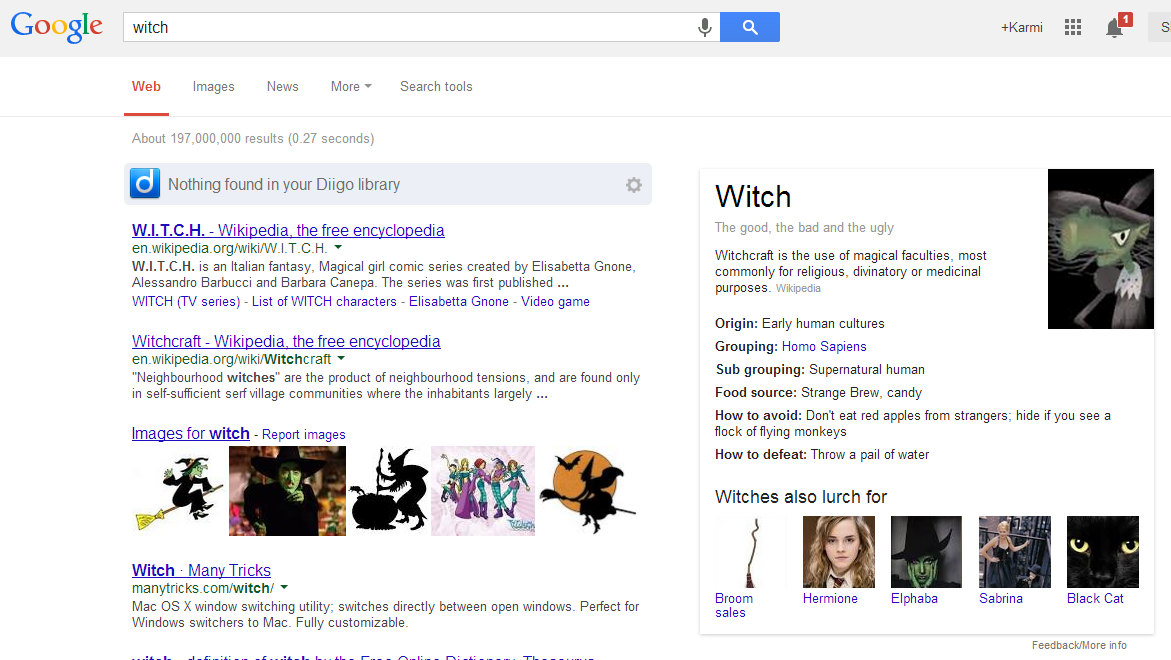Click the Witch knowledge panel heading

[x=753, y=197]
